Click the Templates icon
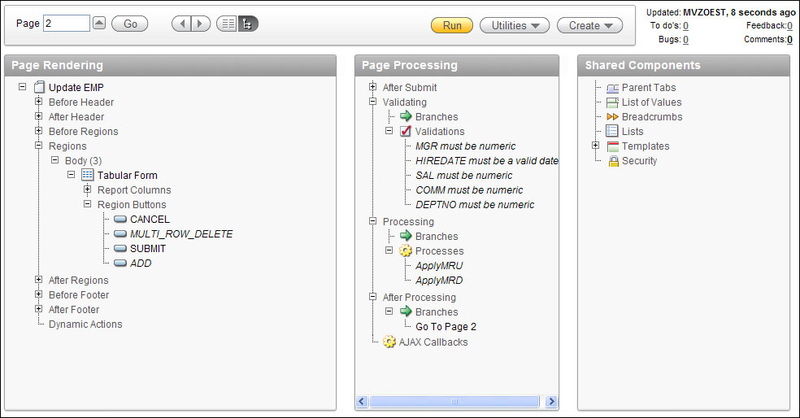800x418 pixels. [612, 146]
